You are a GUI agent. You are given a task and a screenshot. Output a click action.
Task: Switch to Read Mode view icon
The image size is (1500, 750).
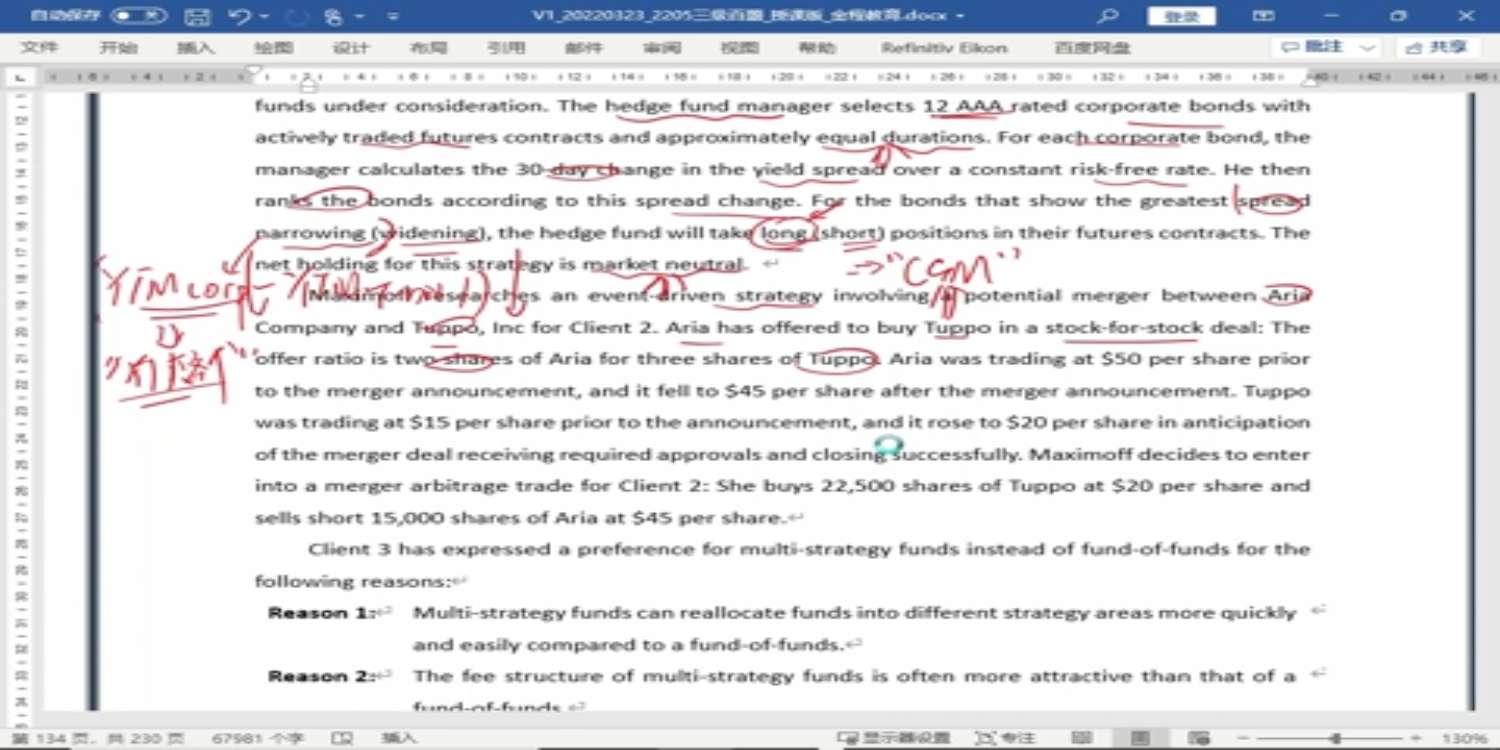click(x=1082, y=738)
